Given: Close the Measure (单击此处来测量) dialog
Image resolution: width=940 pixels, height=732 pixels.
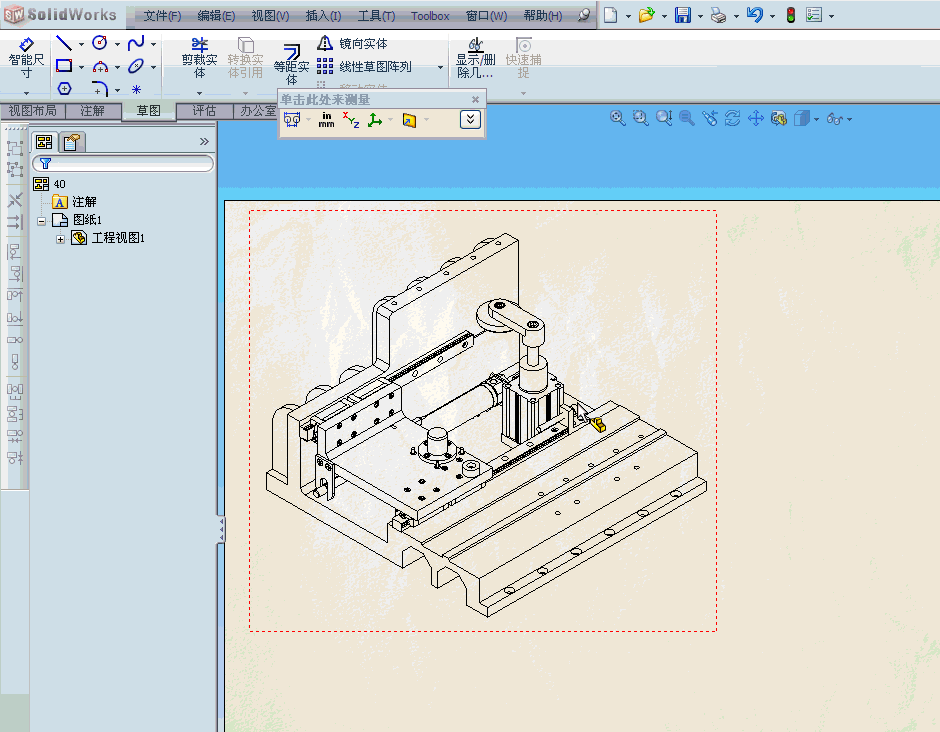Looking at the screenshot, I should (x=475, y=100).
